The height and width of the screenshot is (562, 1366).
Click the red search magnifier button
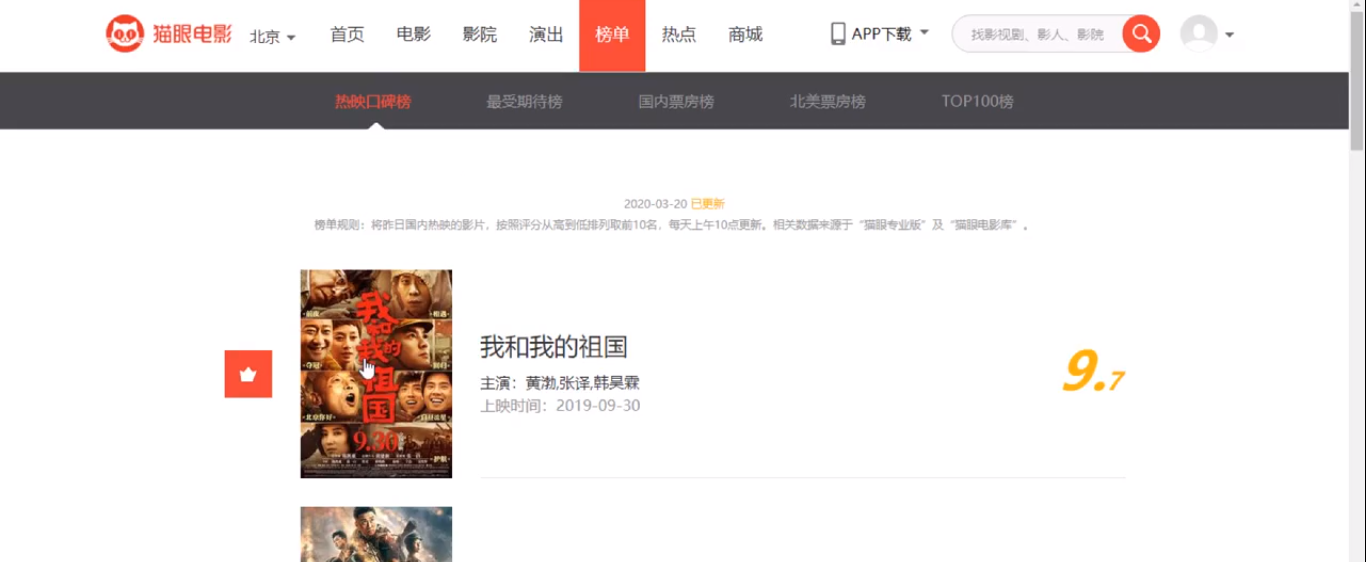(x=1141, y=34)
